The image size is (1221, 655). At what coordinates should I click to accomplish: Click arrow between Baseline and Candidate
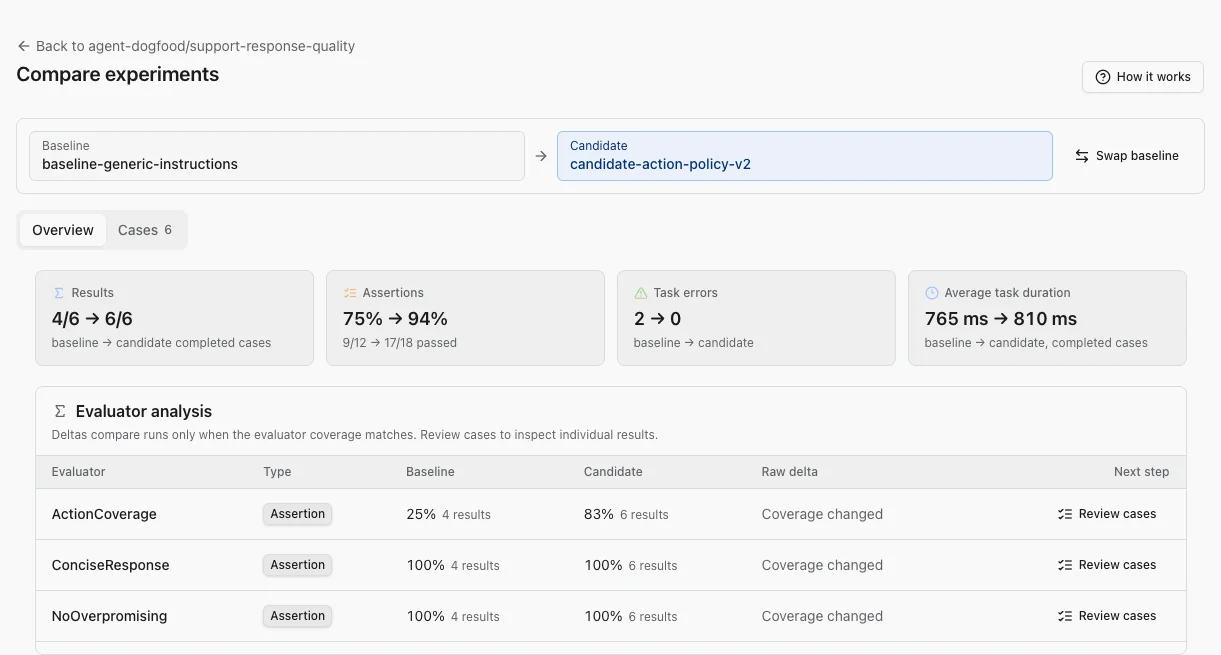(x=541, y=156)
